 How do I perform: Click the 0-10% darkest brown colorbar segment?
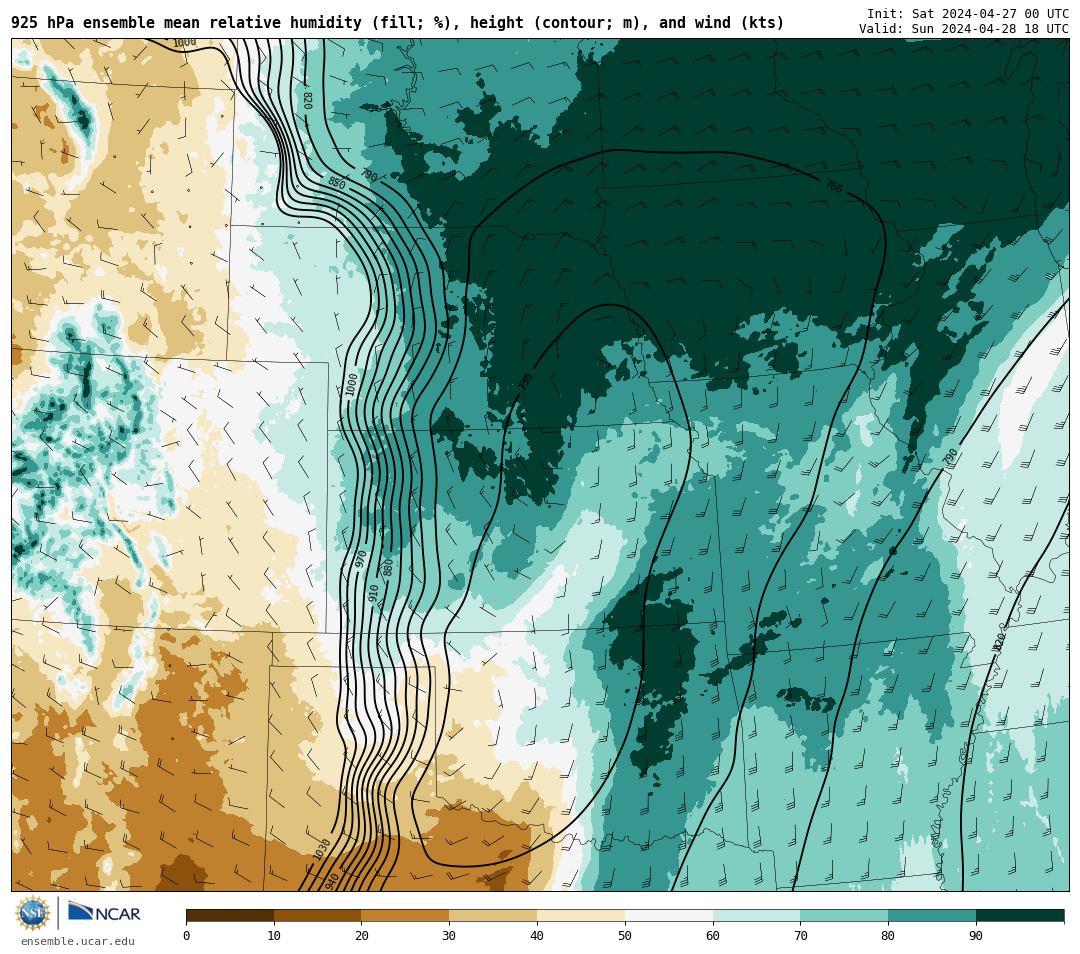[x=230, y=915]
